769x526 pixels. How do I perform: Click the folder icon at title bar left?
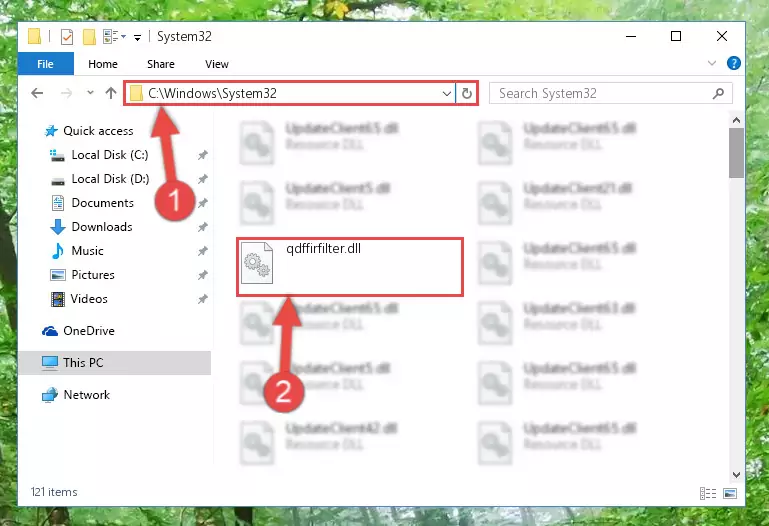tap(34, 36)
